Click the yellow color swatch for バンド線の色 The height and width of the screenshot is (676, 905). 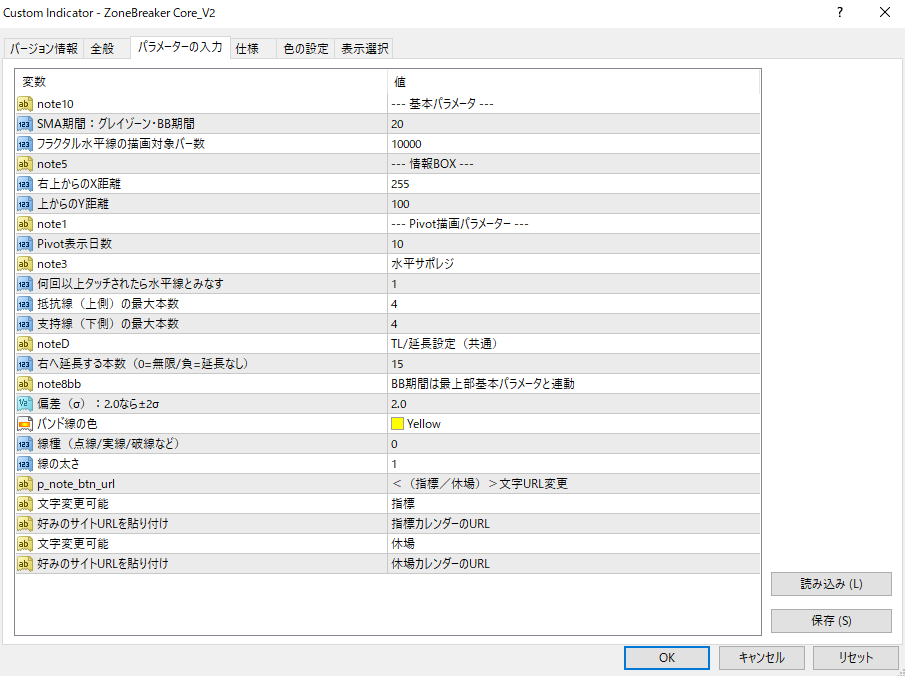tap(398, 424)
